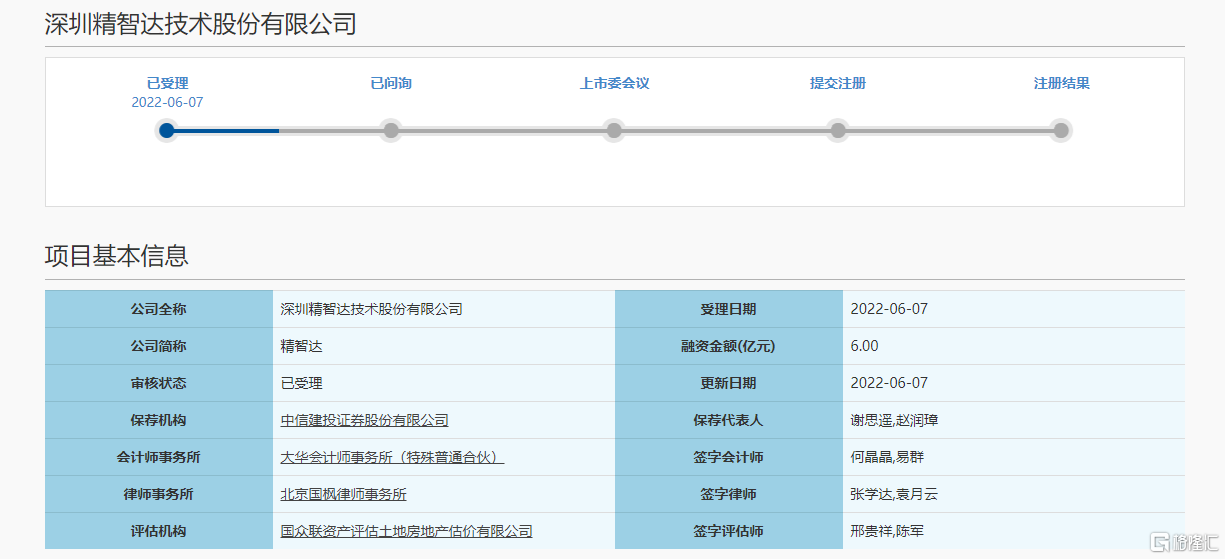Screen dimensions: 1225x559
Task: Click the 更新日期 value 2022-06-07
Action: coord(889,384)
